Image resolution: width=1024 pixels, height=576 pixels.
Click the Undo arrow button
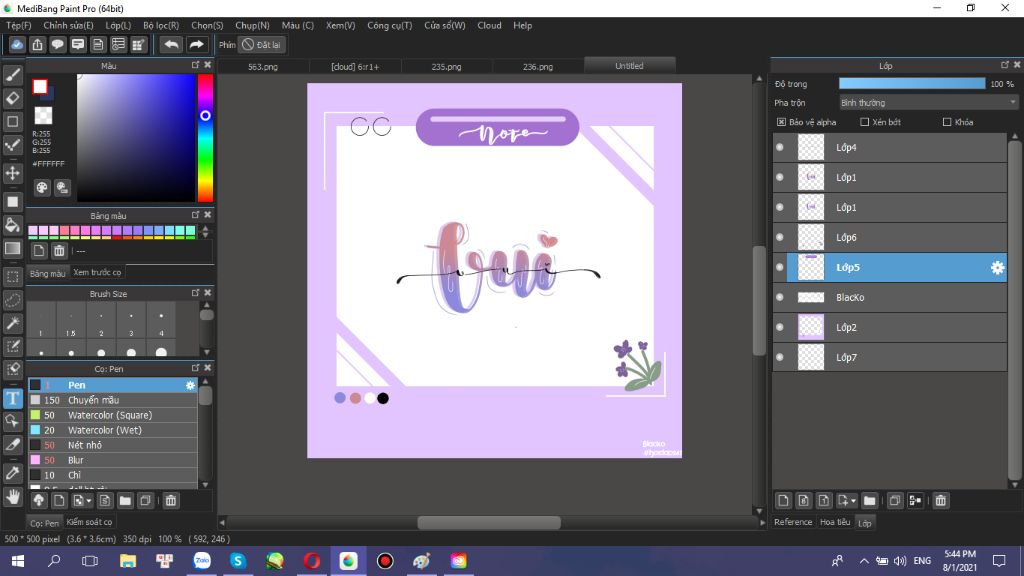click(171, 44)
